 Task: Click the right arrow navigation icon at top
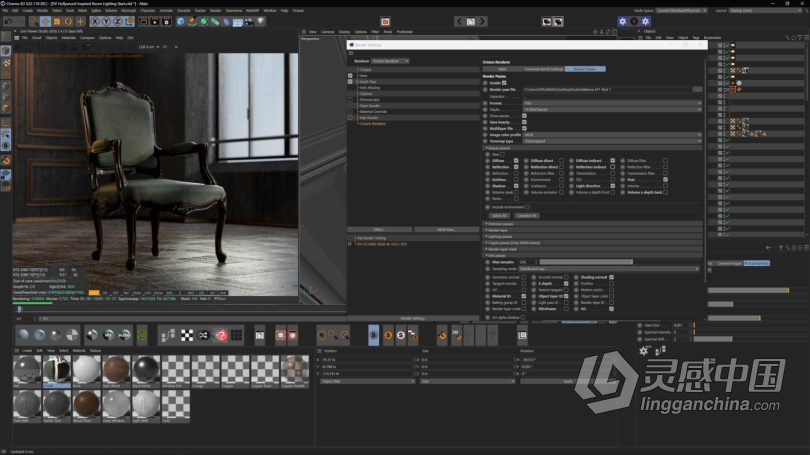coord(482,22)
